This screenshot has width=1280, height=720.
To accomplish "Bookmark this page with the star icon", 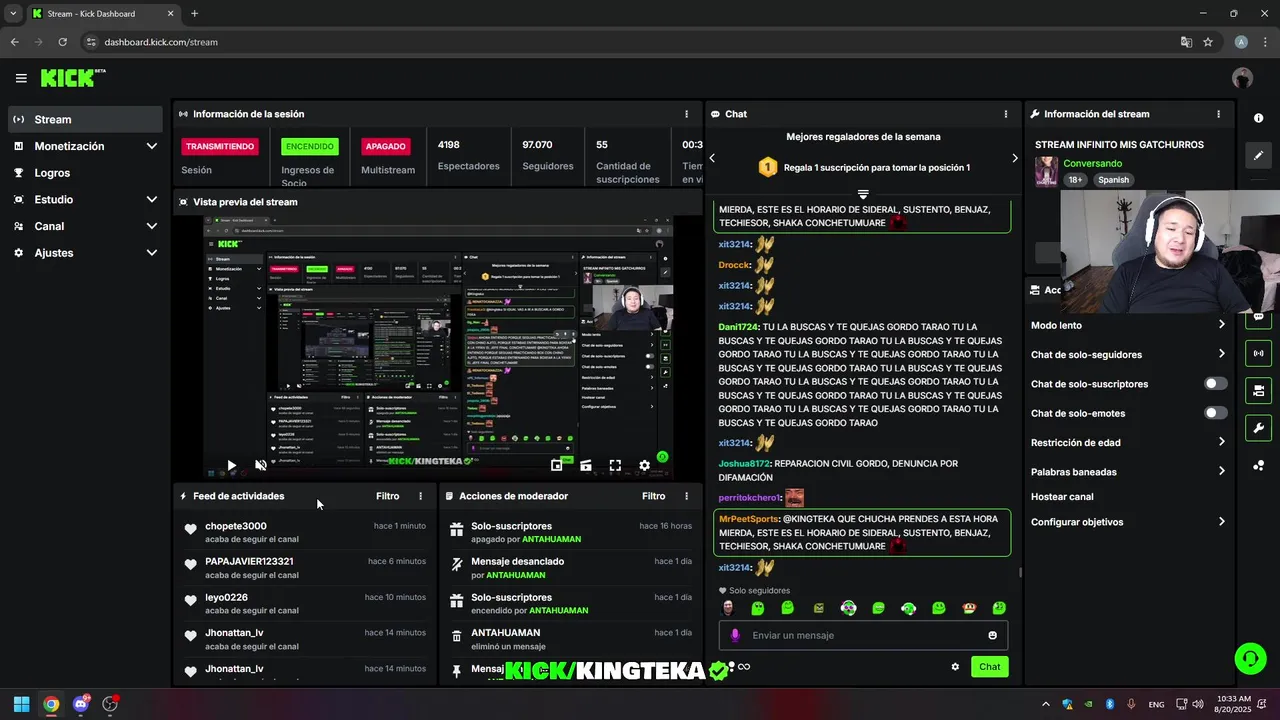I will click(1208, 42).
